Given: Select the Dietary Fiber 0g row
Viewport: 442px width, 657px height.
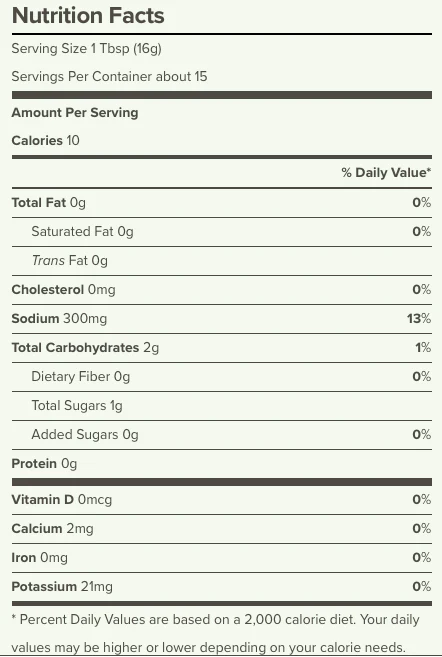Looking at the screenshot, I should point(222,377).
